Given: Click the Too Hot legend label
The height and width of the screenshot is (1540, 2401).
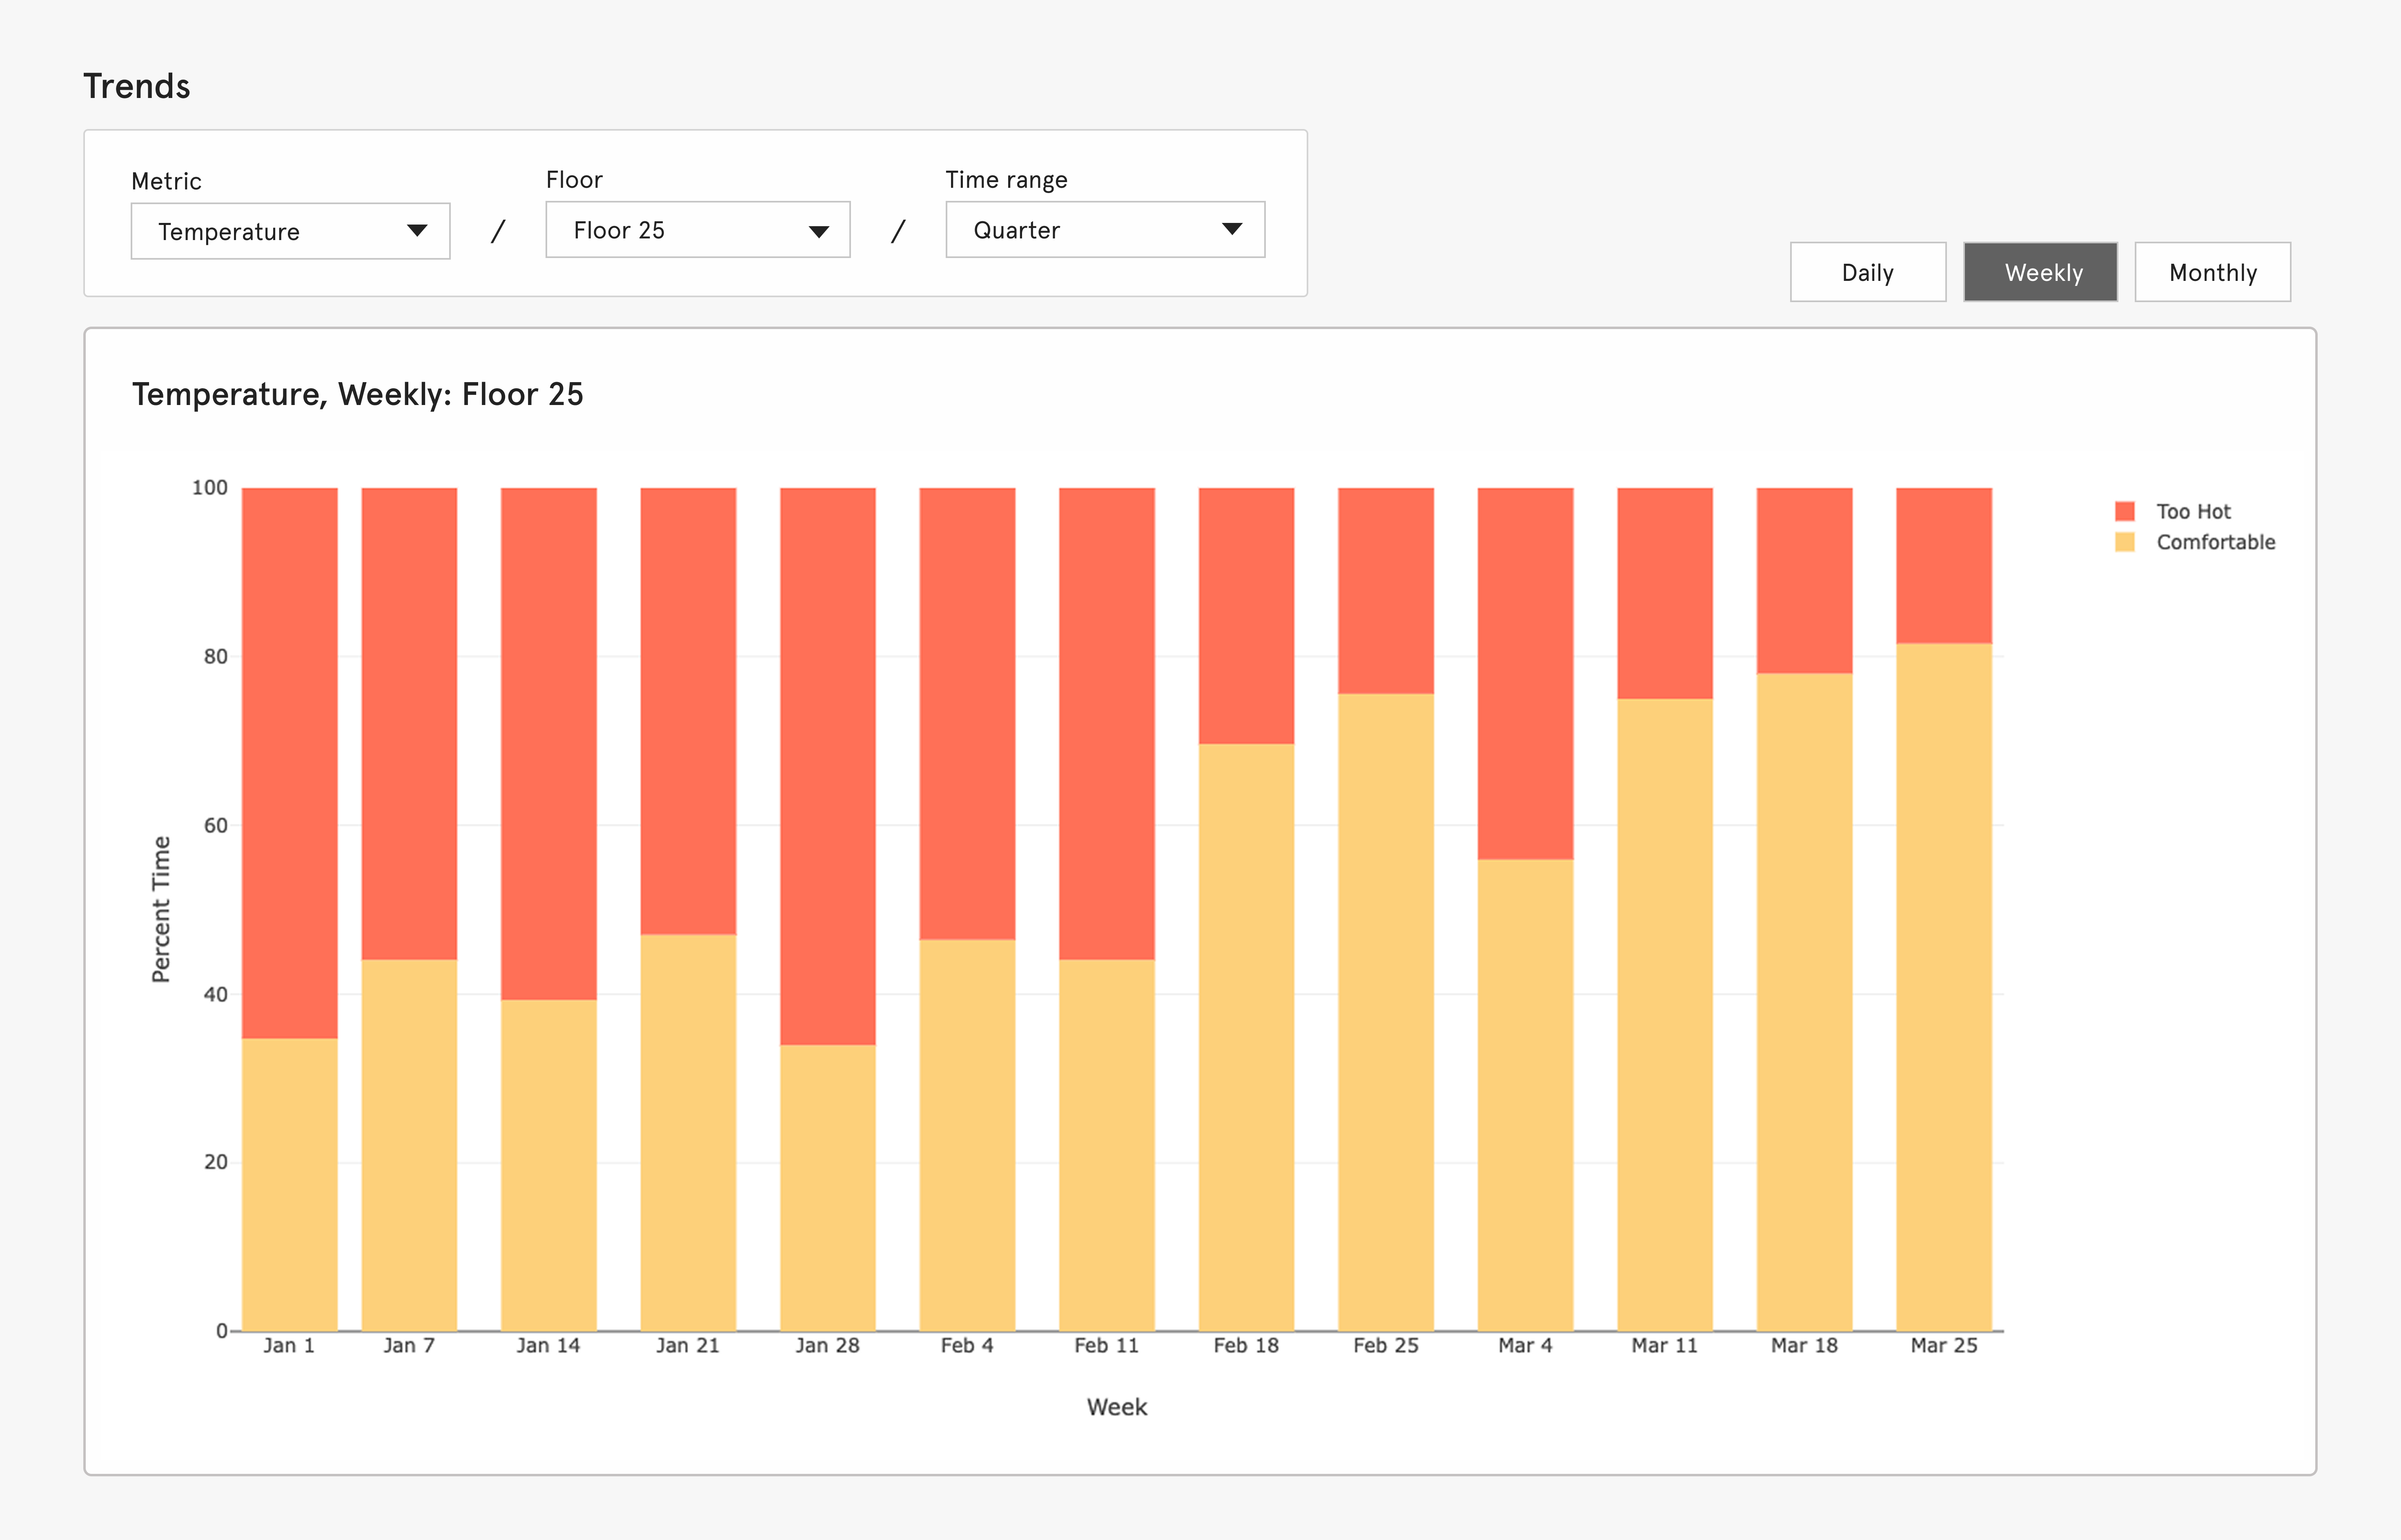Looking at the screenshot, I should coord(2193,511).
